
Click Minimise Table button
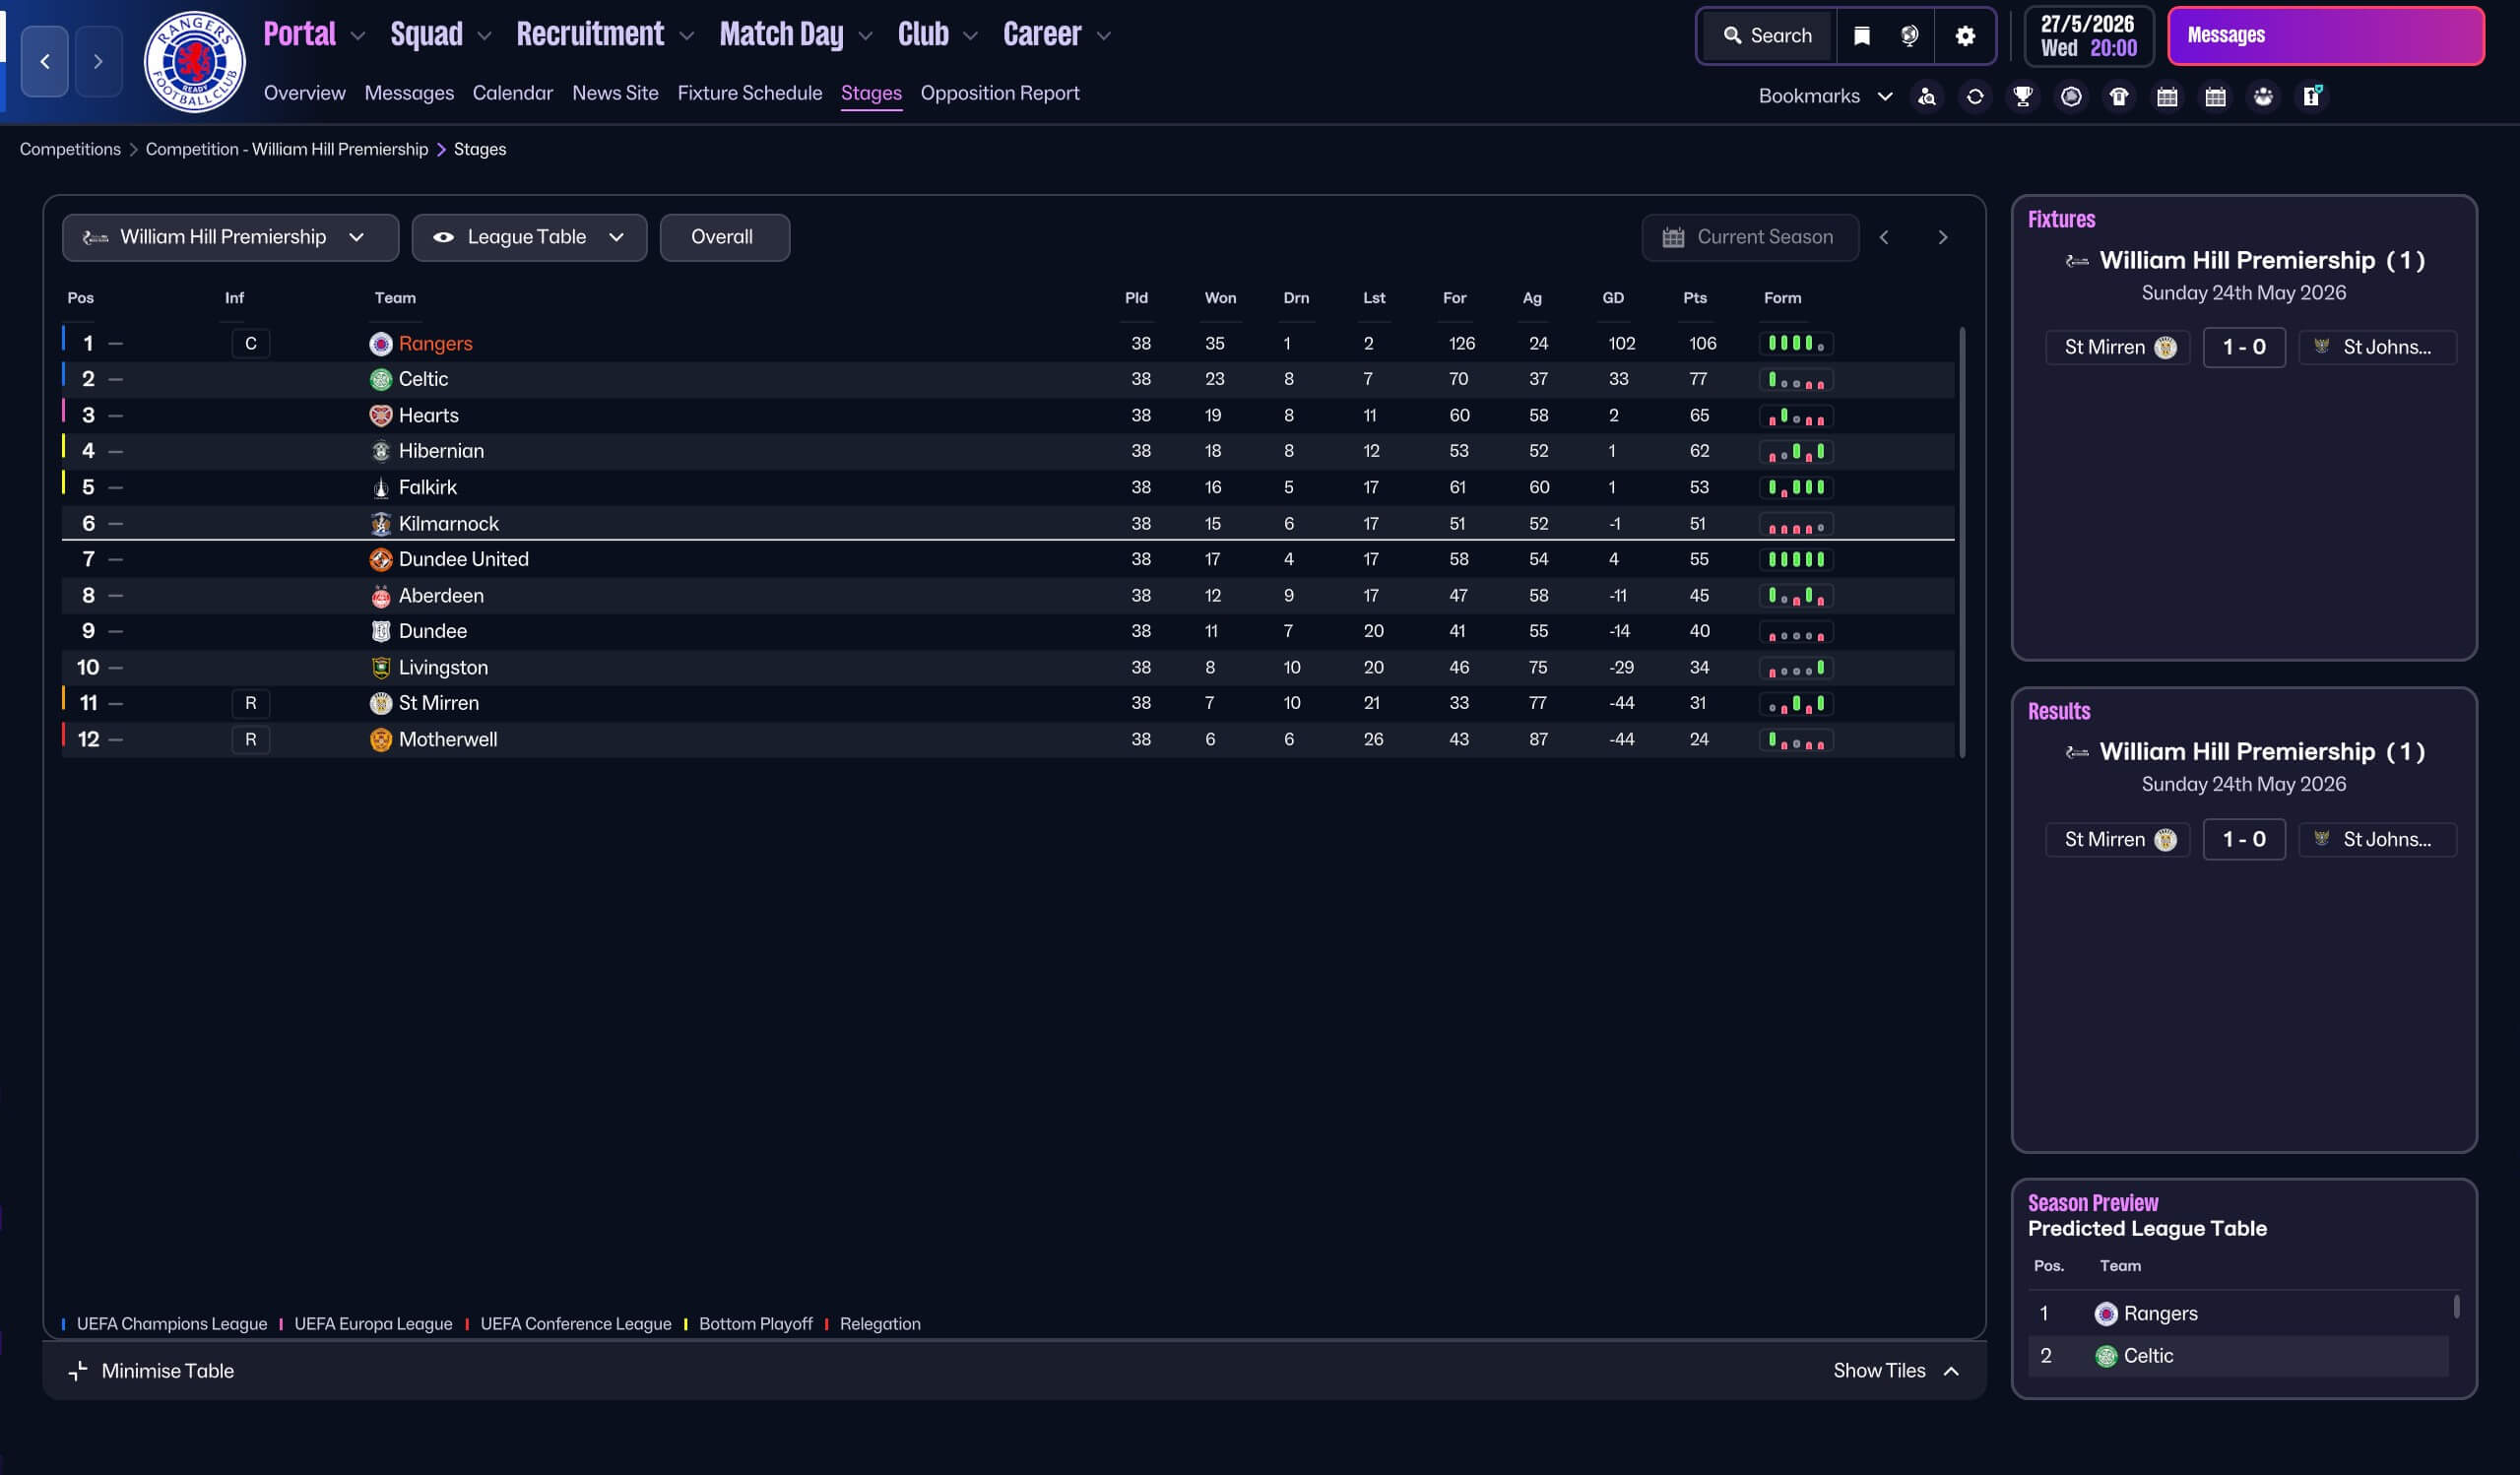click(151, 1370)
